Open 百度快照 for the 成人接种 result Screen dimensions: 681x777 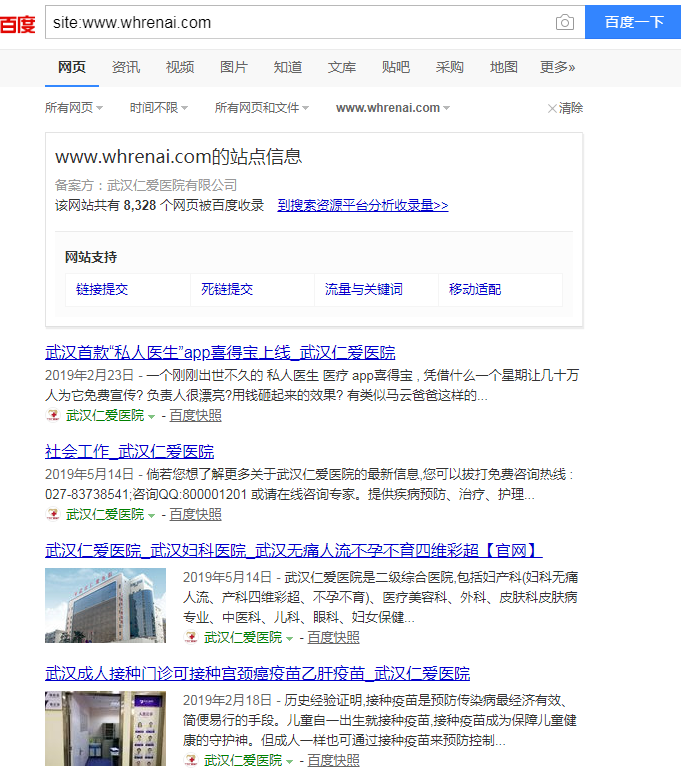[x=333, y=760]
